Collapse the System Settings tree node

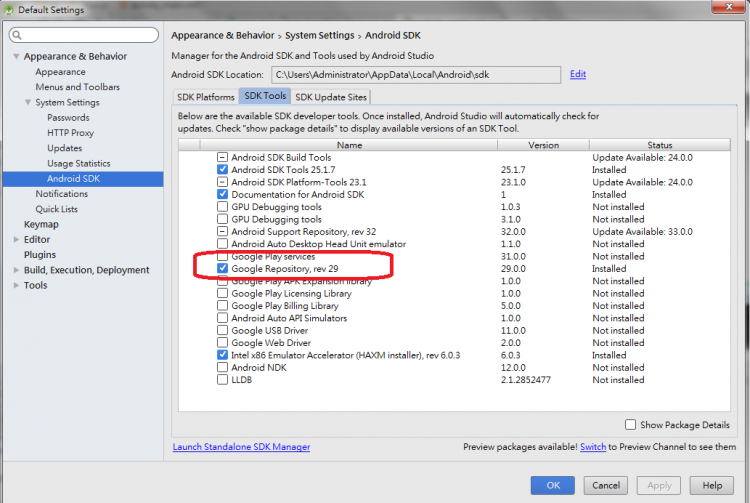28,102
